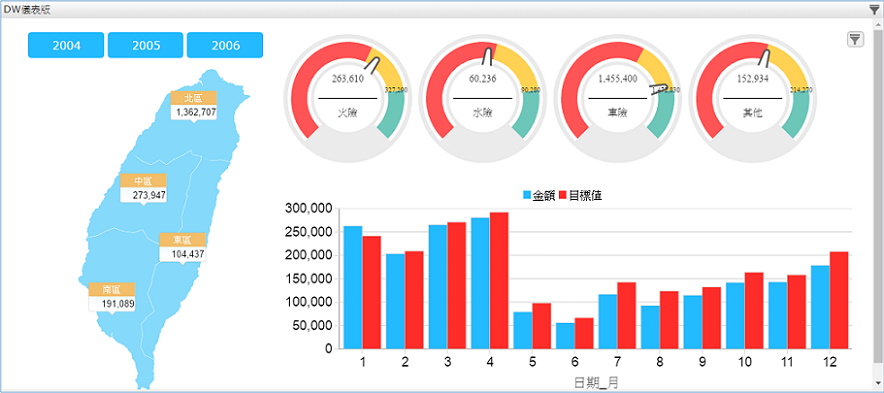Click the 車險 gauge
The height and width of the screenshot is (393, 884).
(x=618, y=99)
